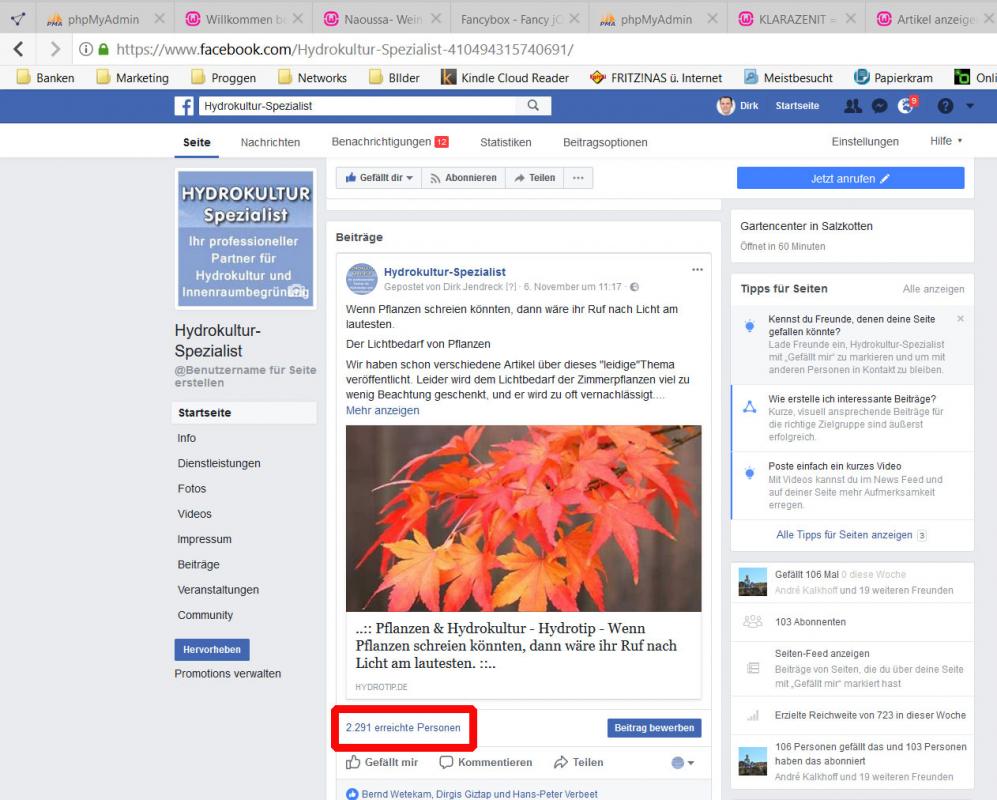The height and width of the screenshot is (800, 997).
Task: Click the Abonnieren button
Action: point(464,178)
